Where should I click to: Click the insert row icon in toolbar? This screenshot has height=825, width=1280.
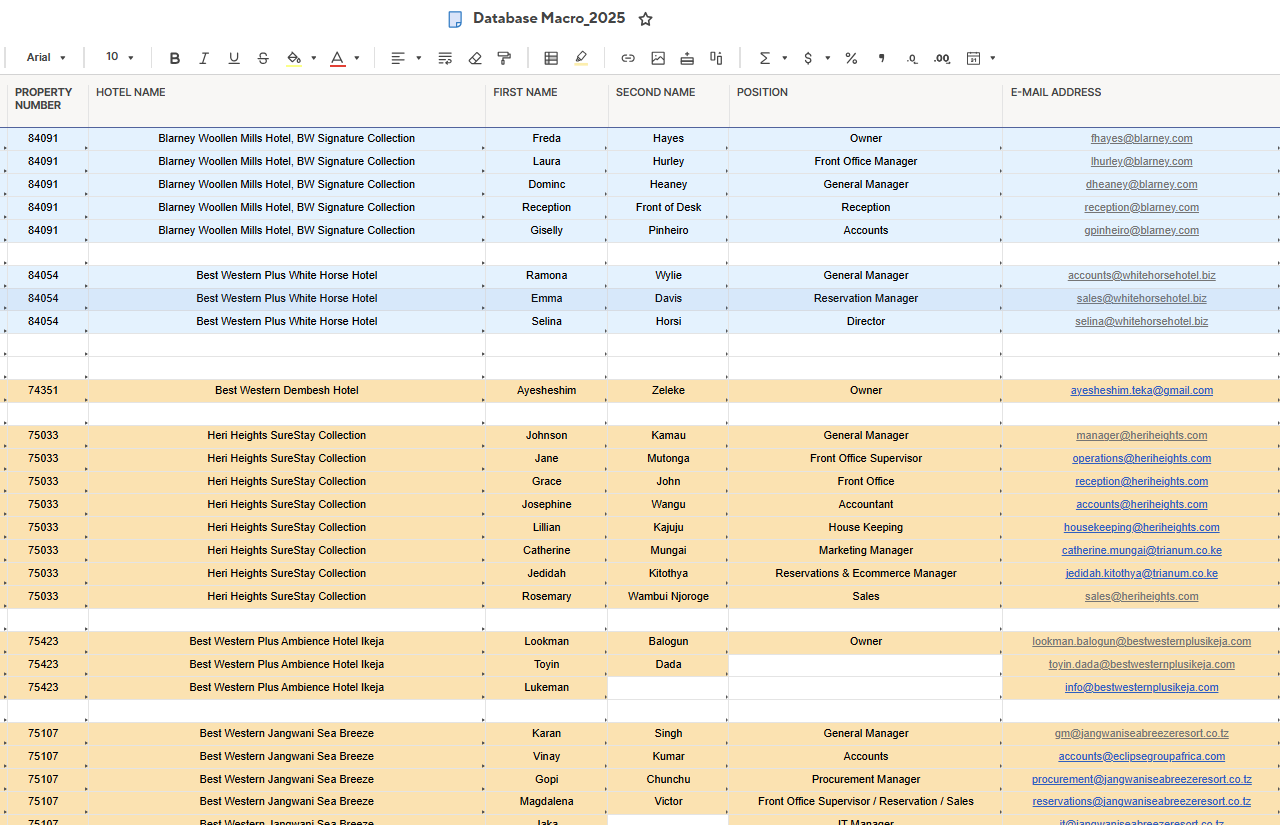[687, 58]
